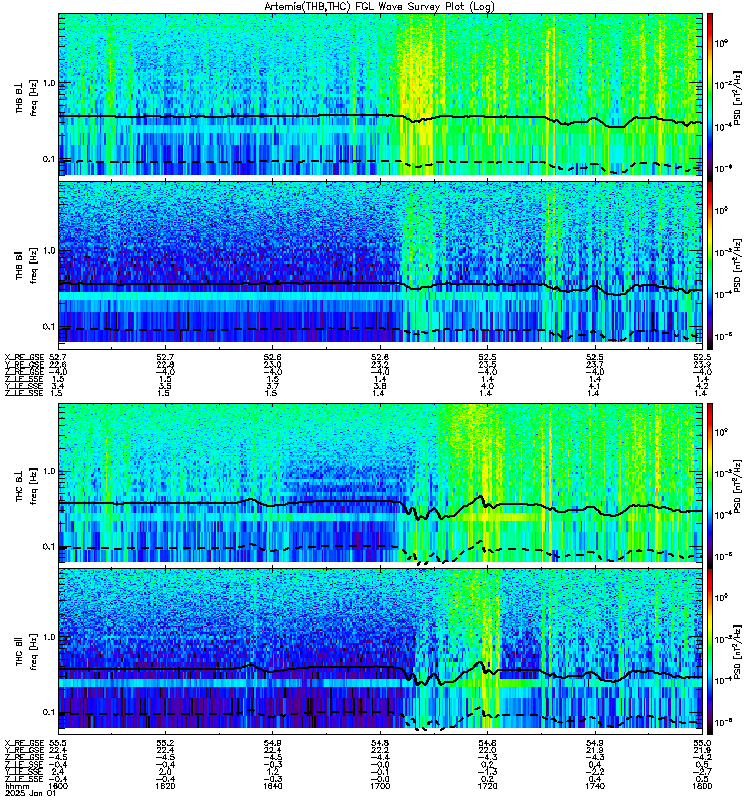Image resolution: width=750 pixels, height=800 pixels.
Task: Click the '10⁰' tick on the top THB color bar
Action: (722, 43)
